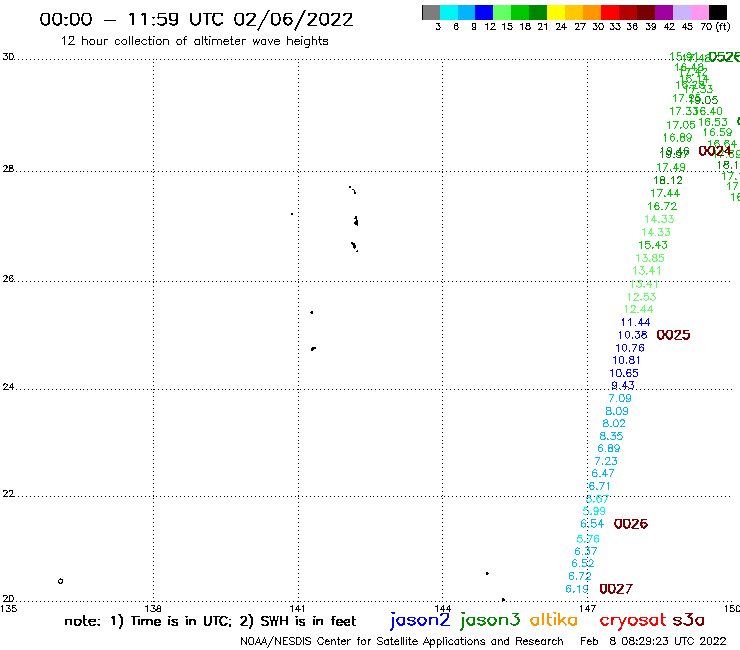Click the 16.72 wave height value
Screen dimensions: 740x650
point(662,206)
